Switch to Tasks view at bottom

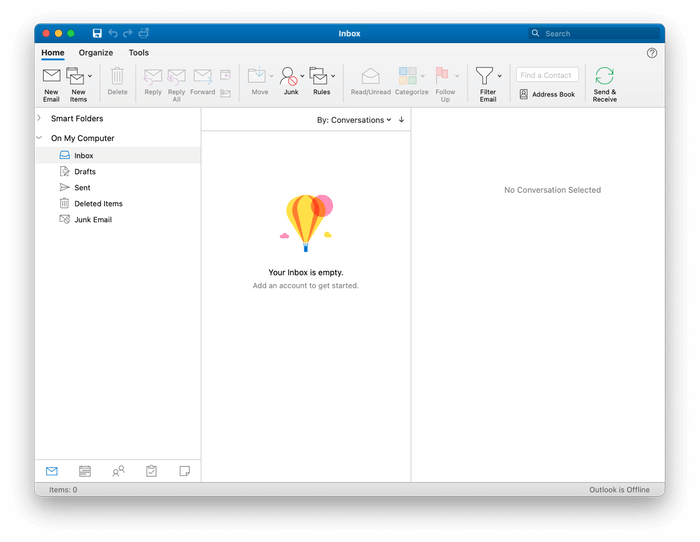[x=151, y=471]
